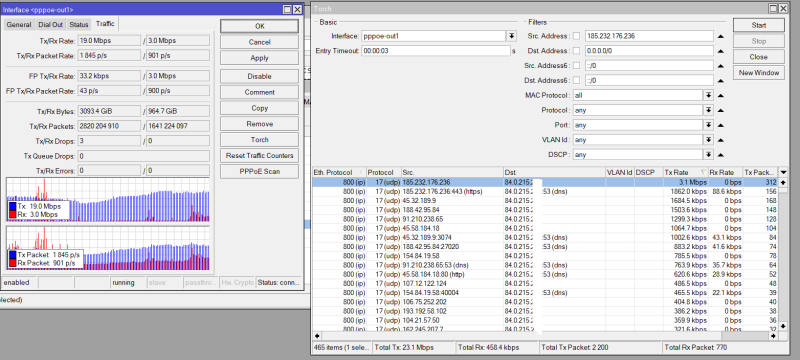Disable the pppoe-out1 interface
Image resolution: width=800 pixels, height=360 pixels.
[259, 76]
